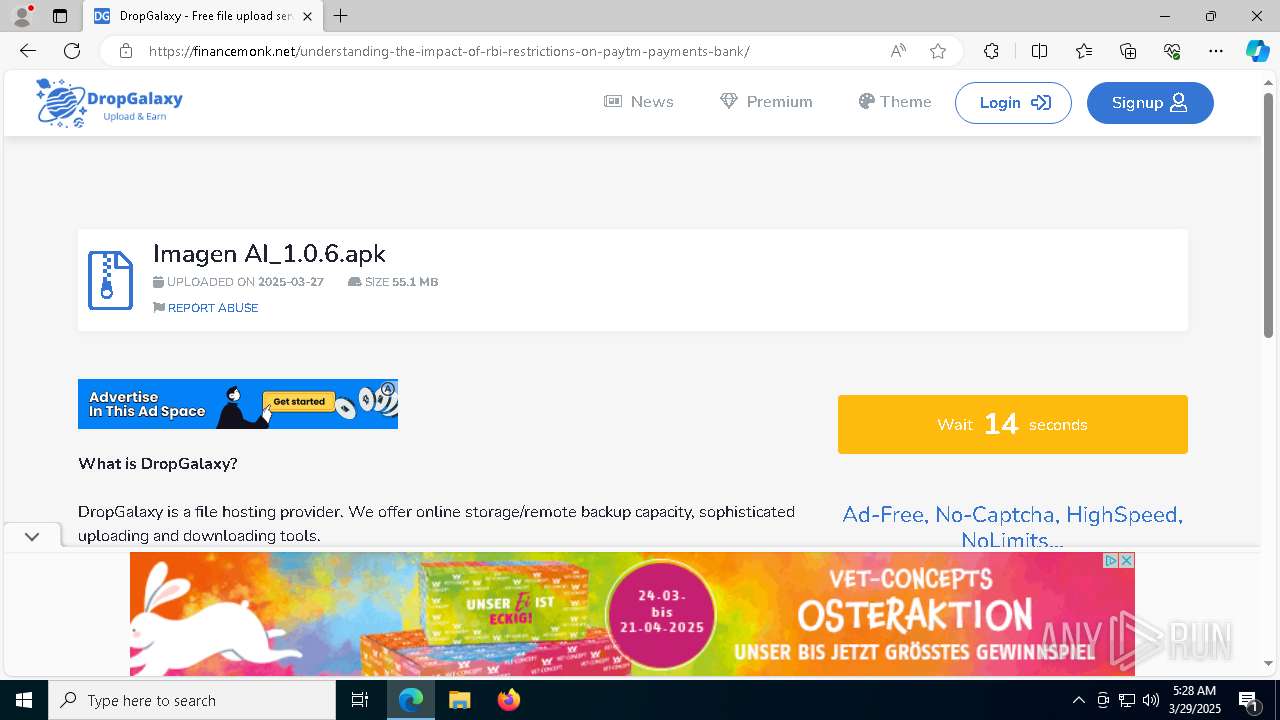Open File Explorer from the taskbar

coord(459,700)
